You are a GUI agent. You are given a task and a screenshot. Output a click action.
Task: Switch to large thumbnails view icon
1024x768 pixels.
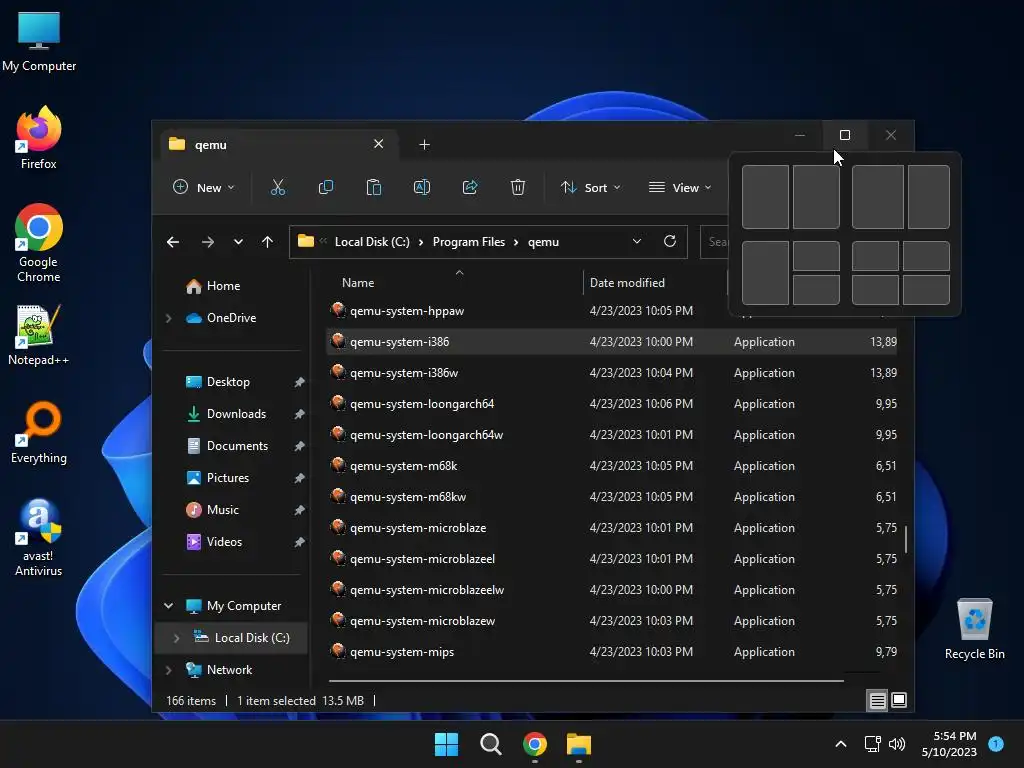[x=899, y=700]
